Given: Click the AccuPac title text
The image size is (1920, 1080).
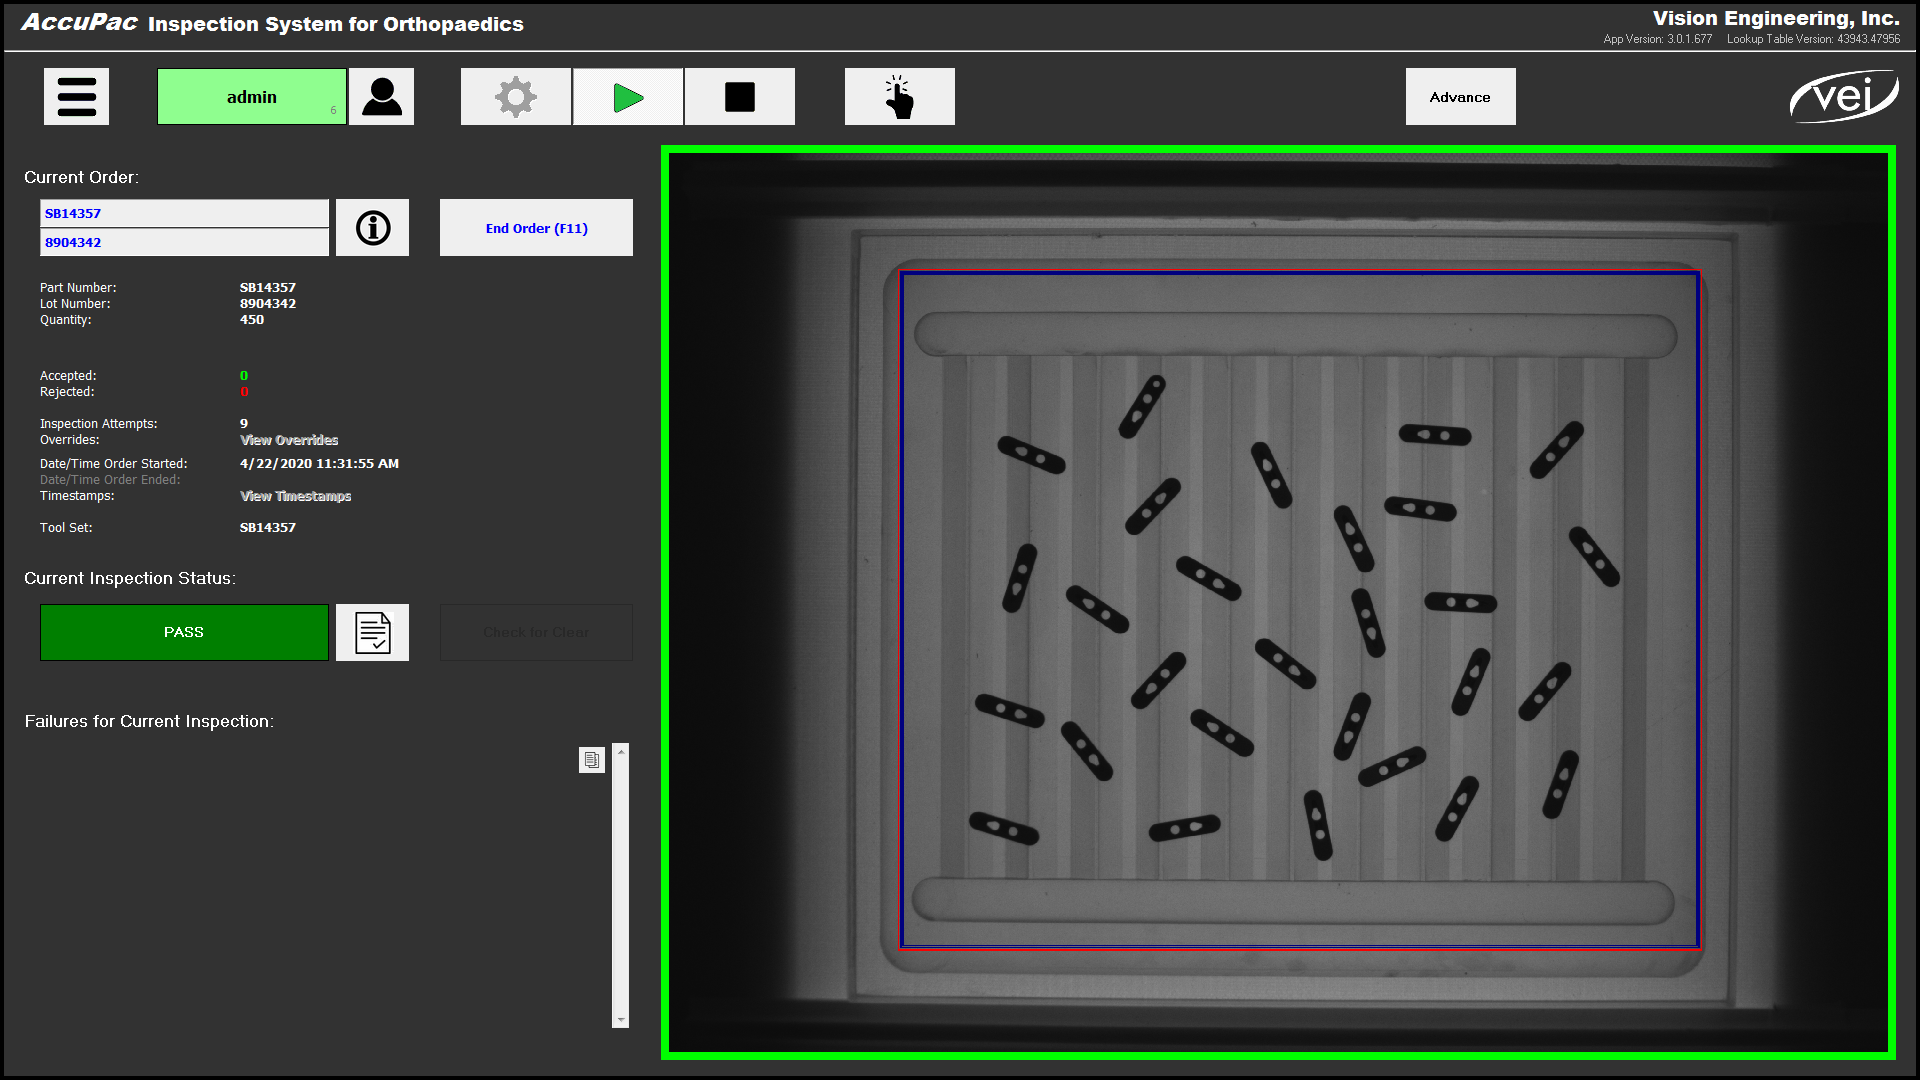Looking at the screenshot, I should (79, 22).
